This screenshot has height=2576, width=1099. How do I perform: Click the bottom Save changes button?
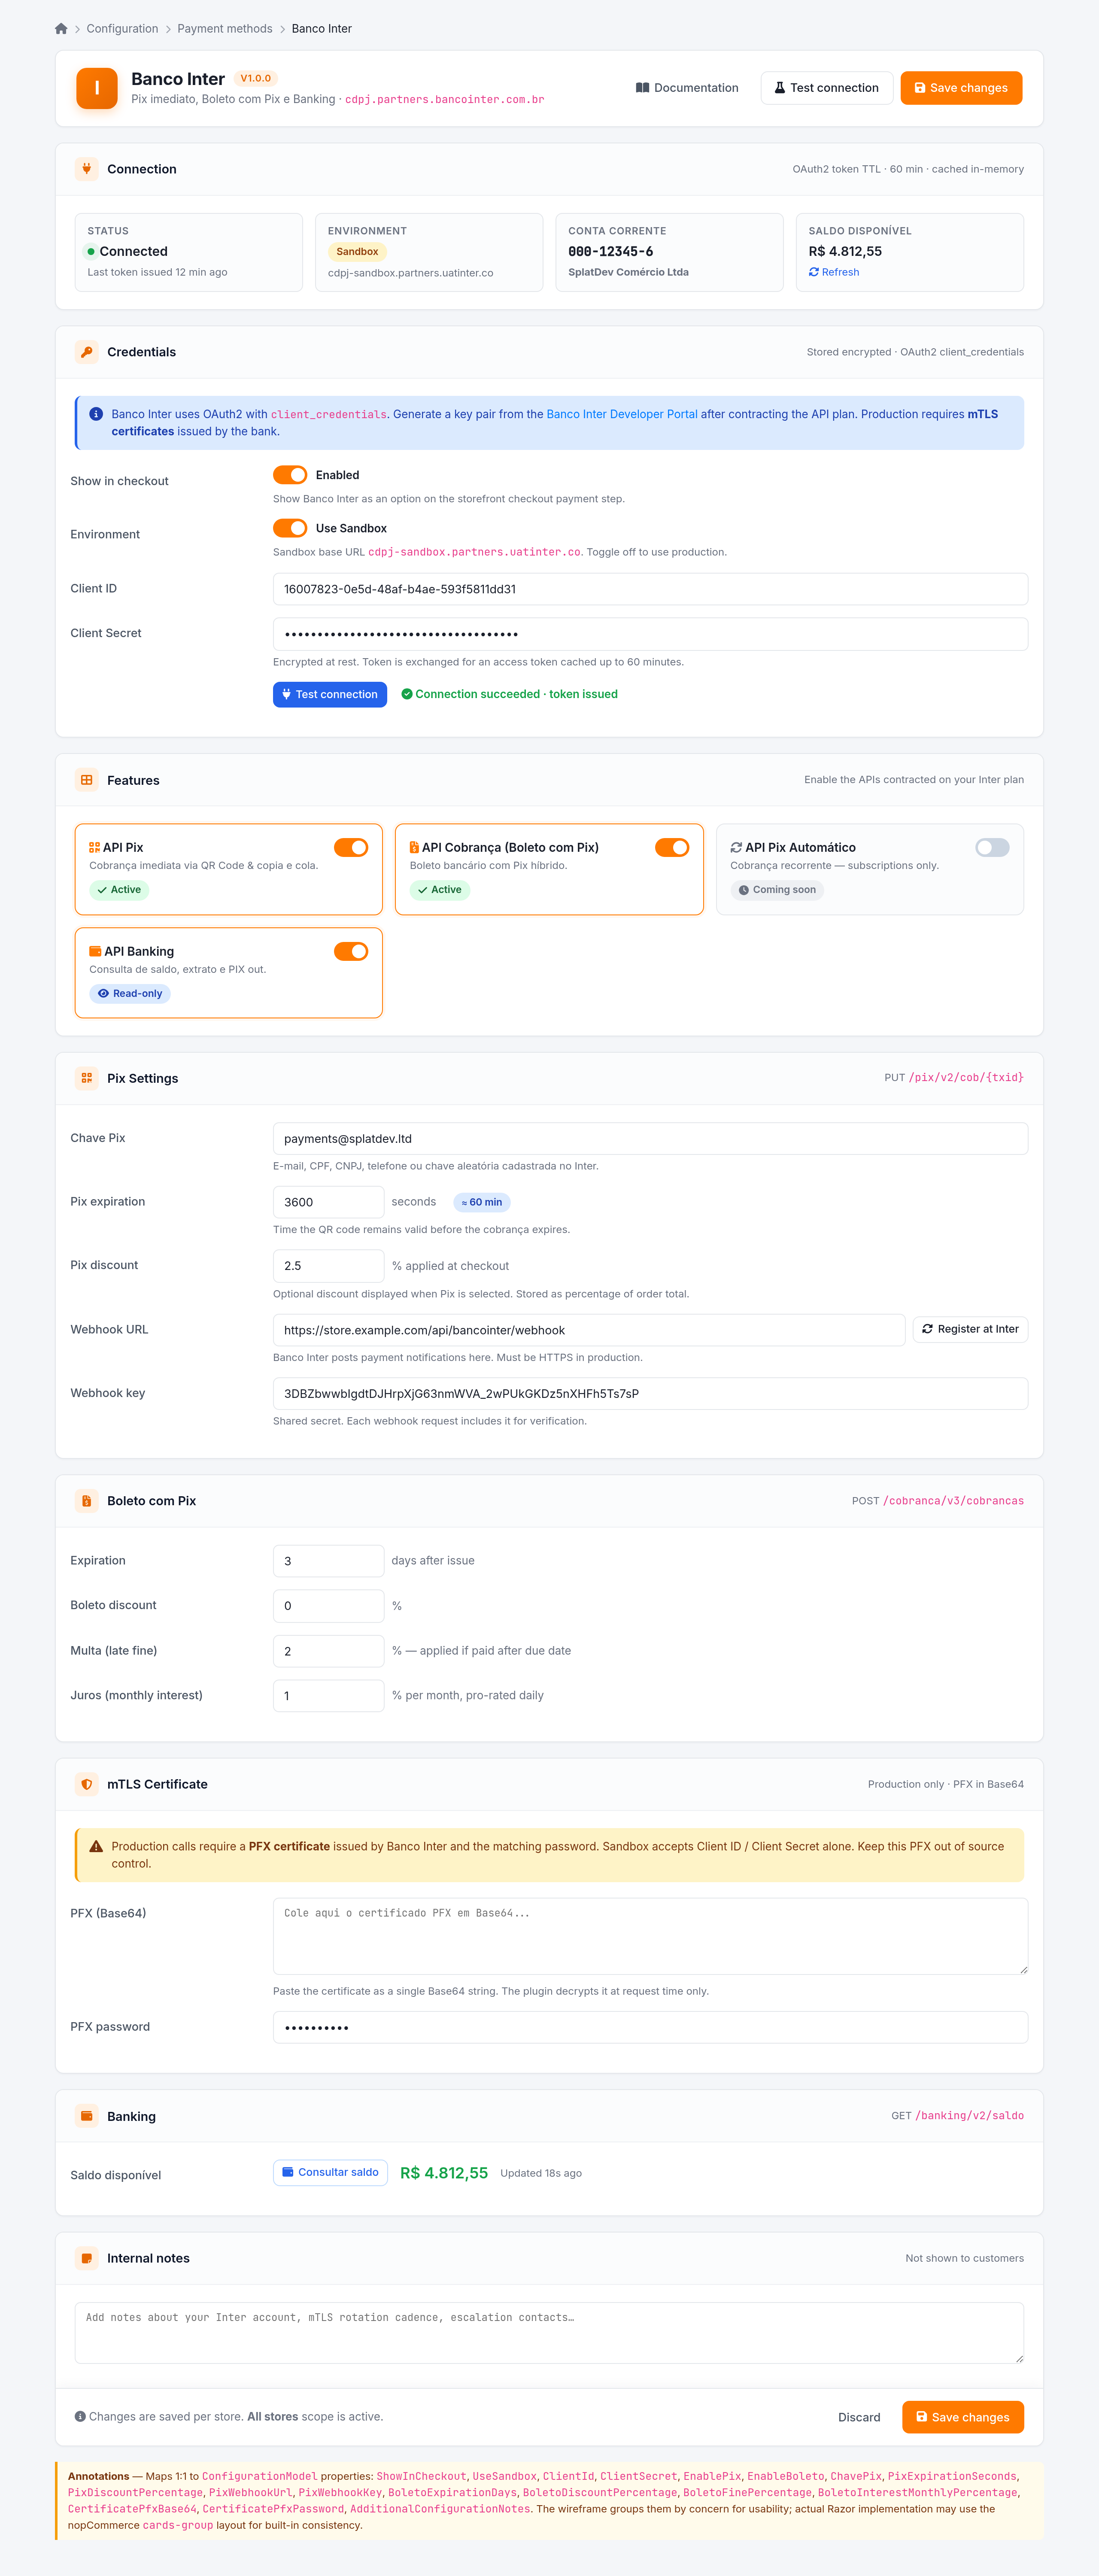[x=963, y=2417]
